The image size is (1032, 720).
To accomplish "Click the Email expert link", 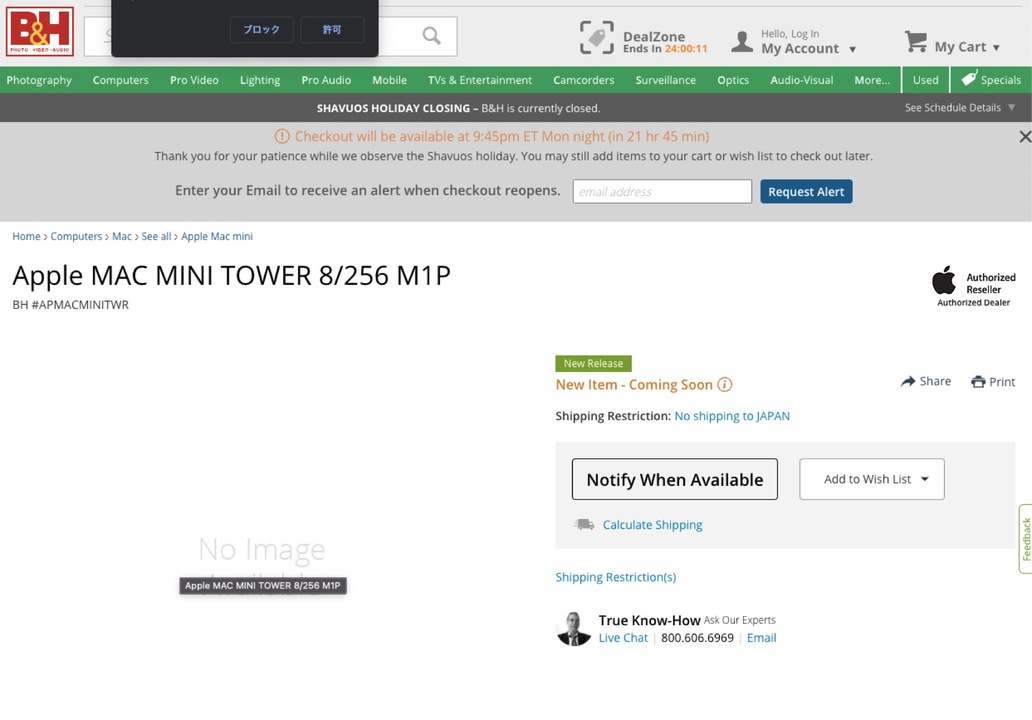I will point(761,638).
